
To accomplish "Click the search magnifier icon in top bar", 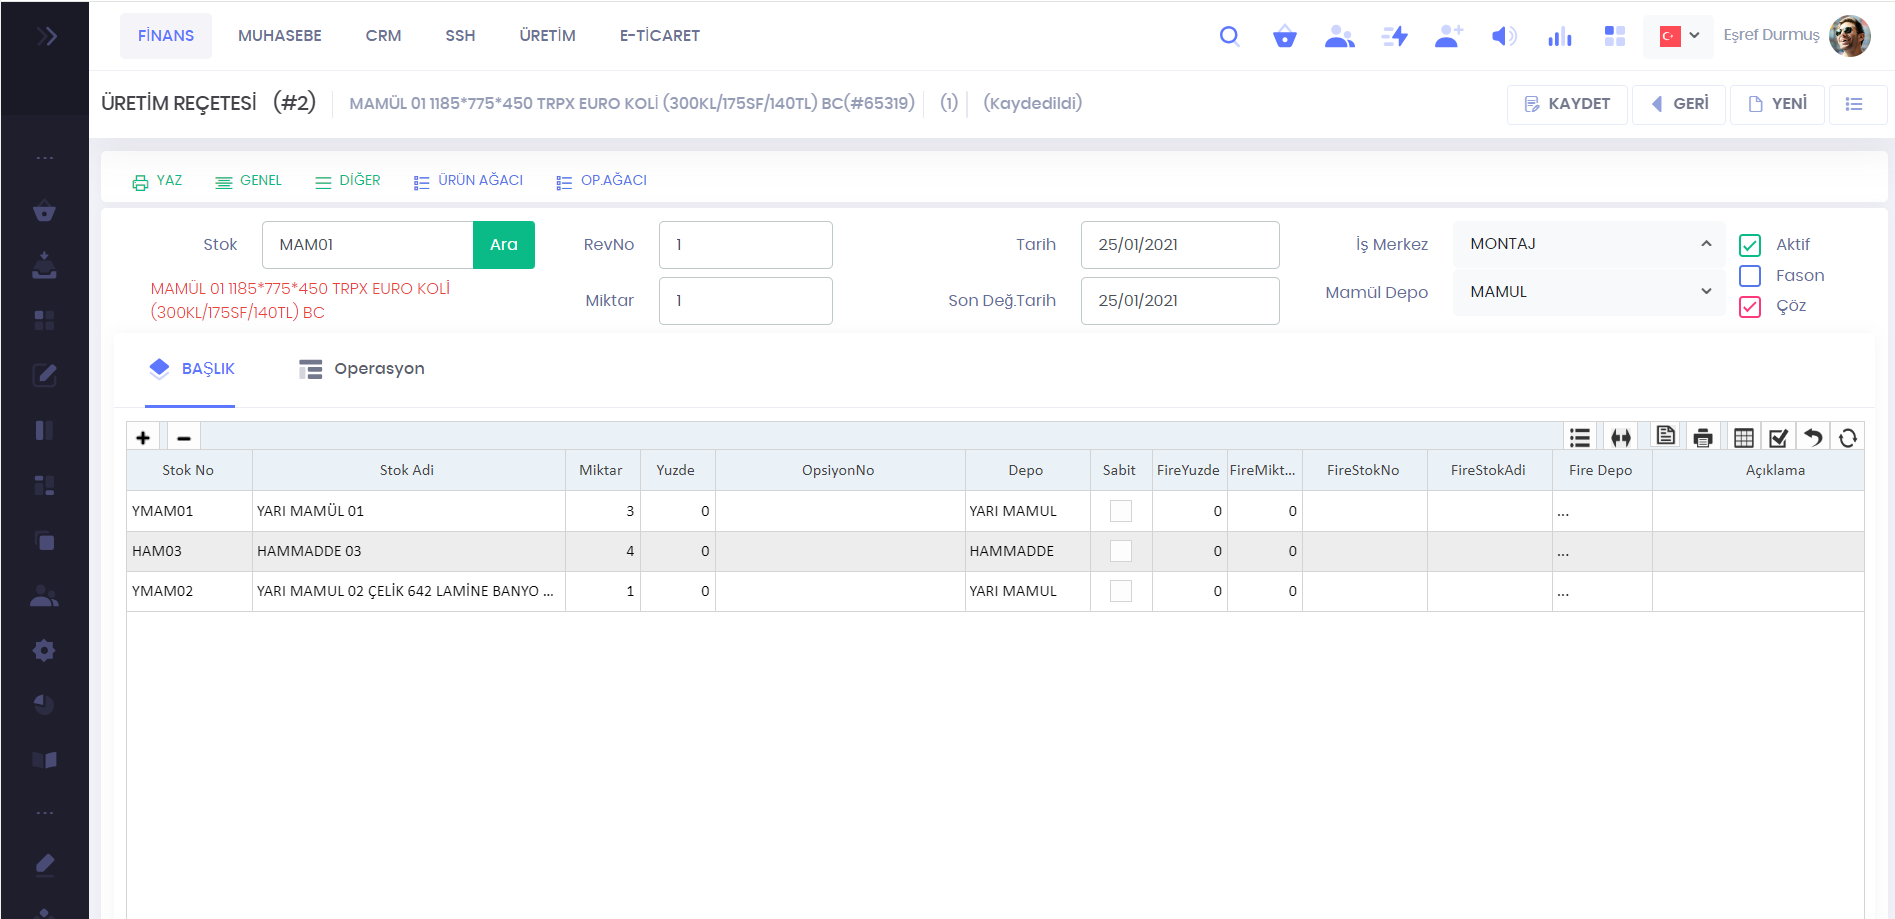I will tap(1229, 36).
